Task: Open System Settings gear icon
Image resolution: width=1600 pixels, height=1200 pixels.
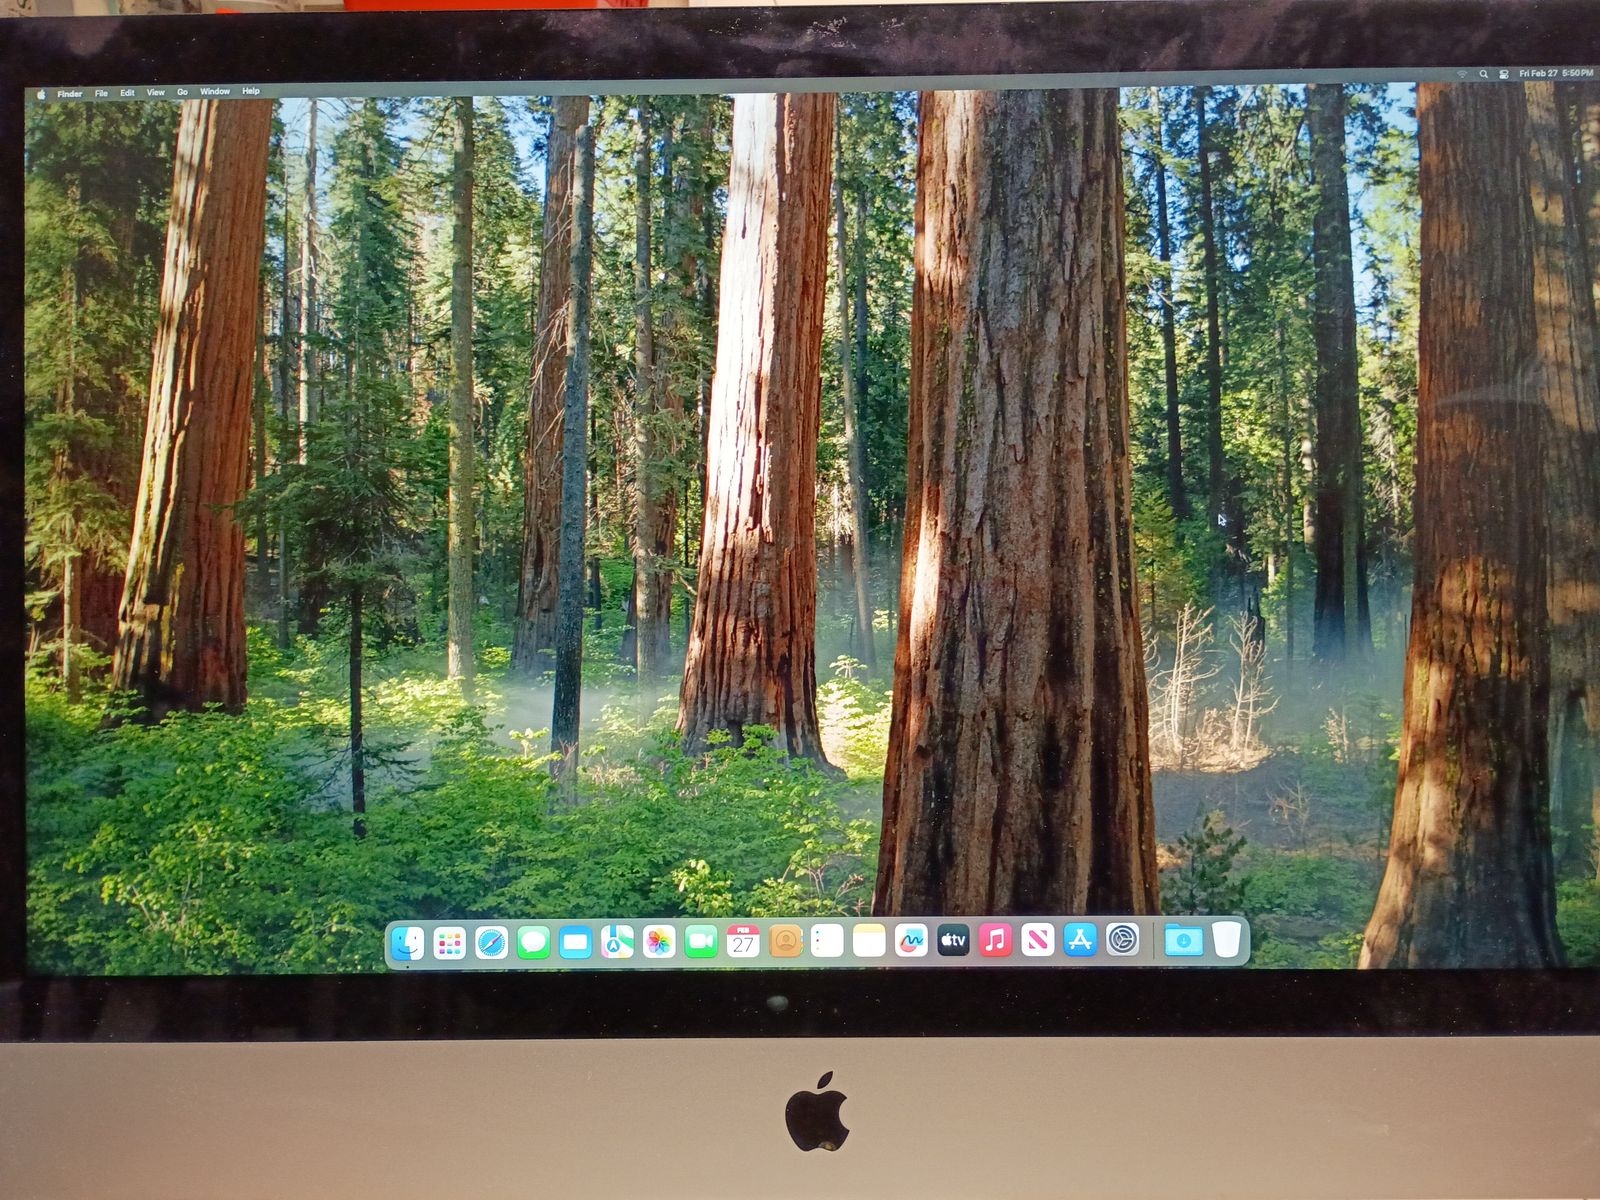Action: pos(1122,940)
